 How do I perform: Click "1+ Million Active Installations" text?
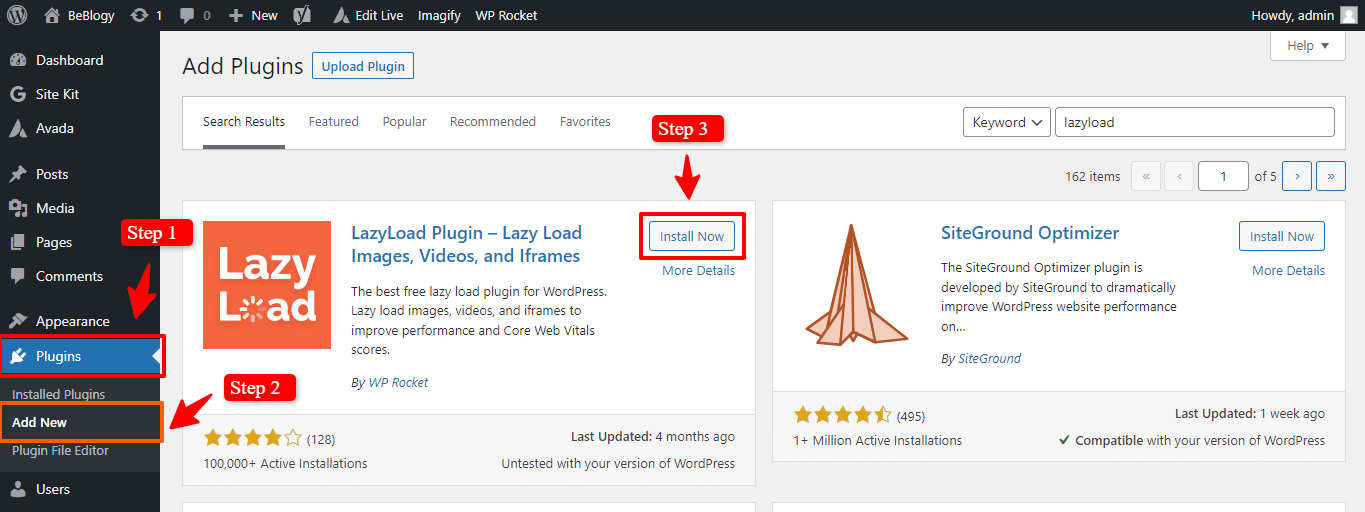coord(878,440)
